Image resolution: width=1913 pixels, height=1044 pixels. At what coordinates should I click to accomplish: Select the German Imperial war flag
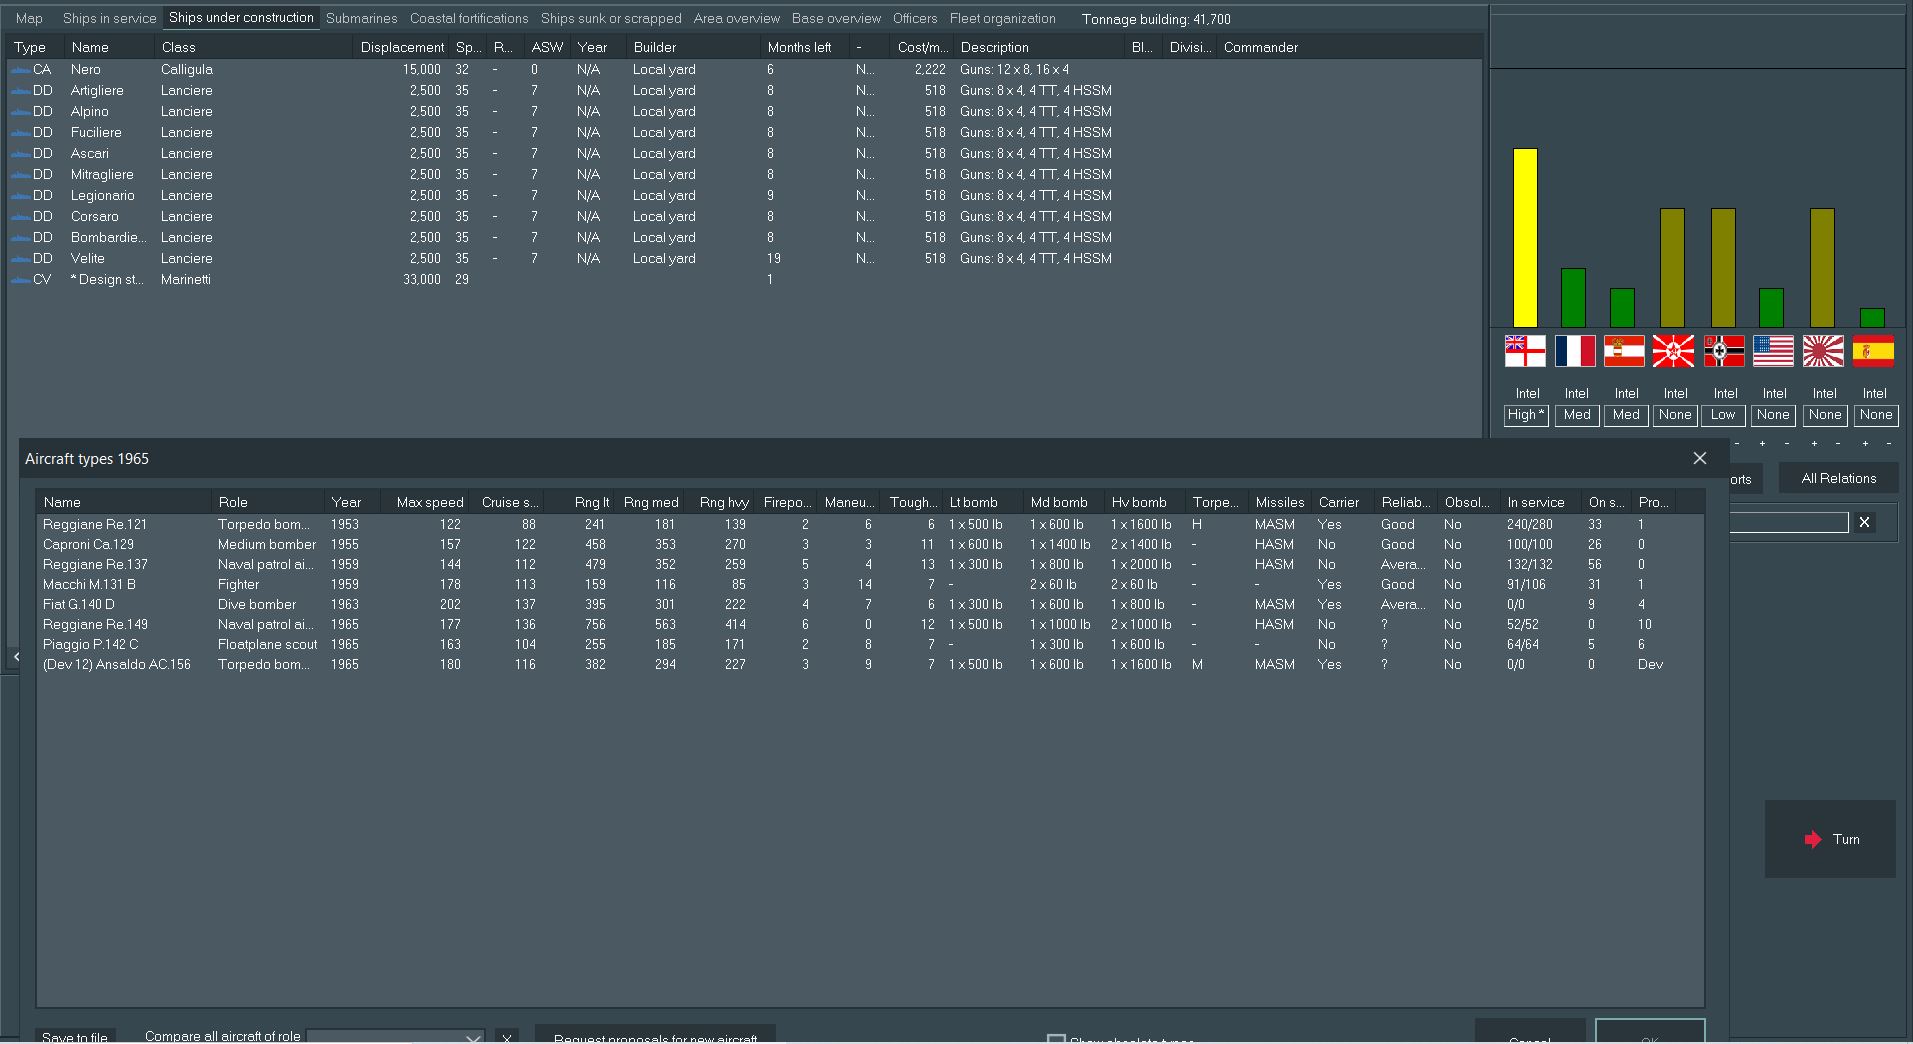[x=1724, y=351]
